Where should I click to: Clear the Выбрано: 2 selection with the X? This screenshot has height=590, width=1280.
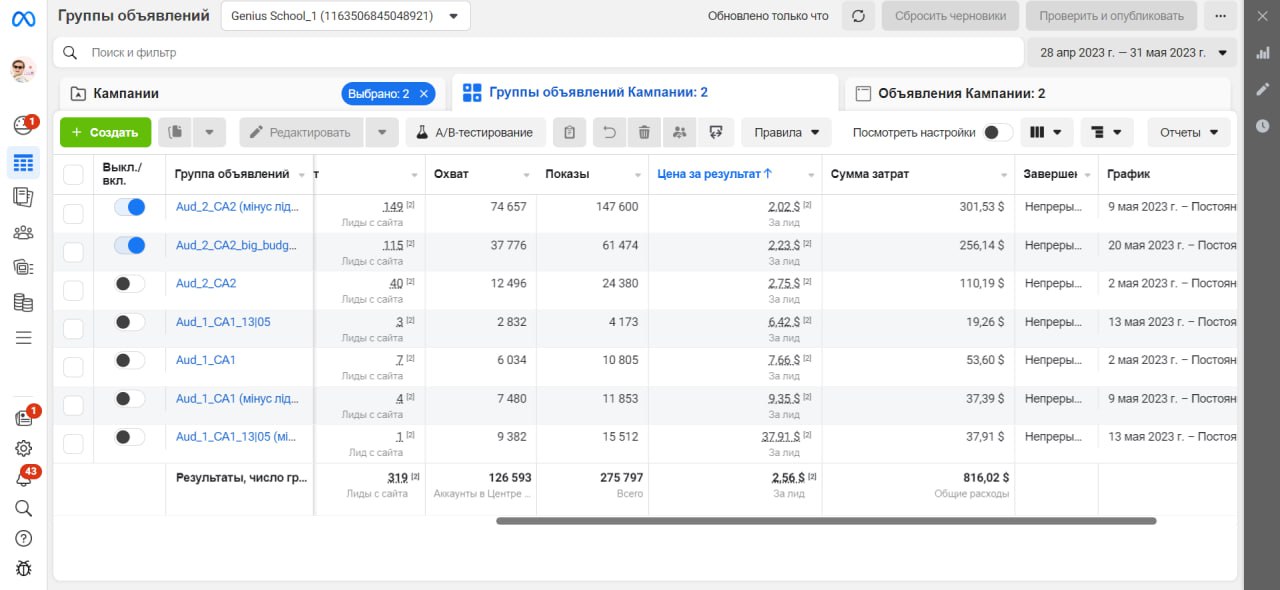point(423,94)
